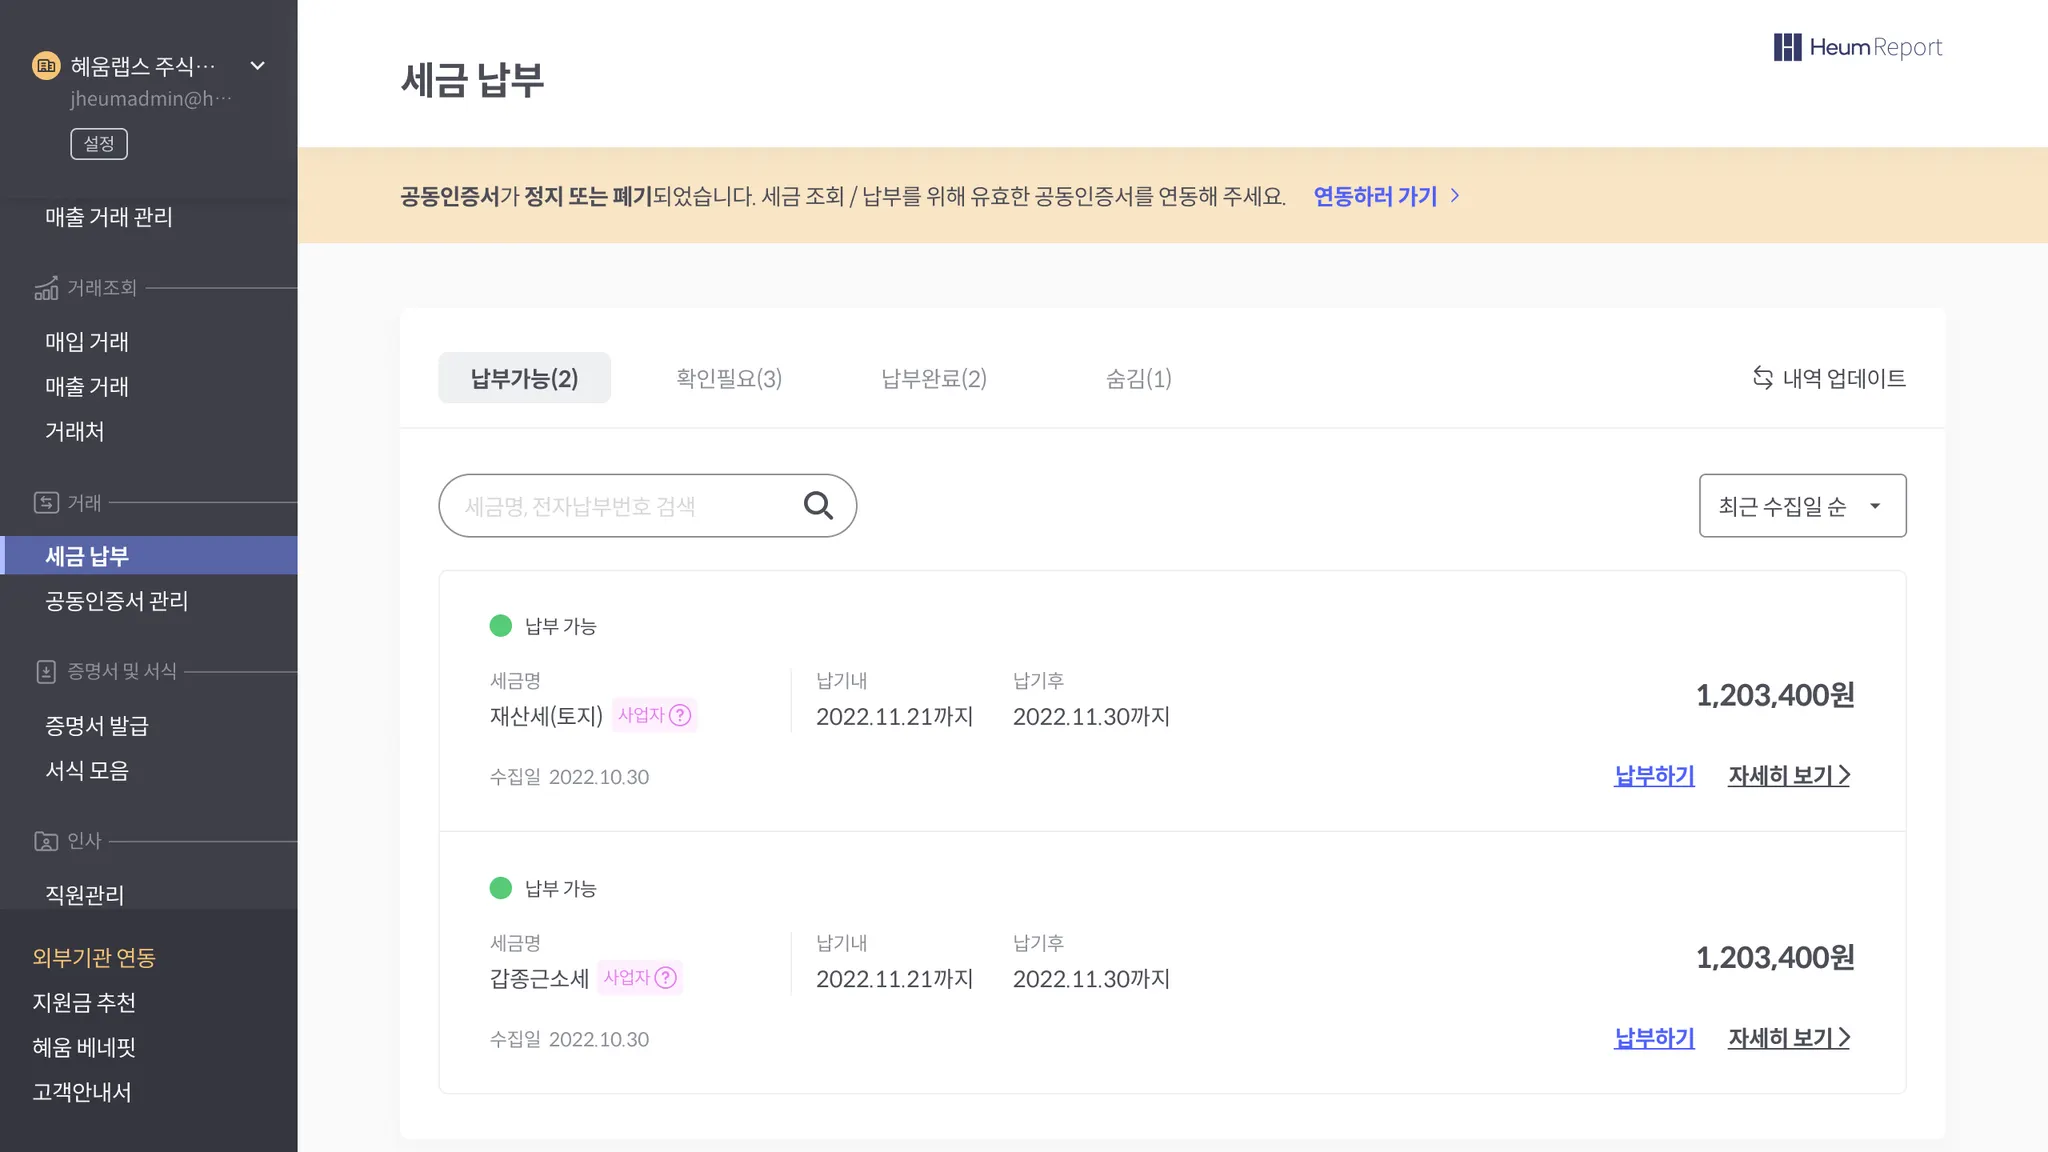
Task: Click the 설정 button in sidebar
Action: tap(99, 144)
